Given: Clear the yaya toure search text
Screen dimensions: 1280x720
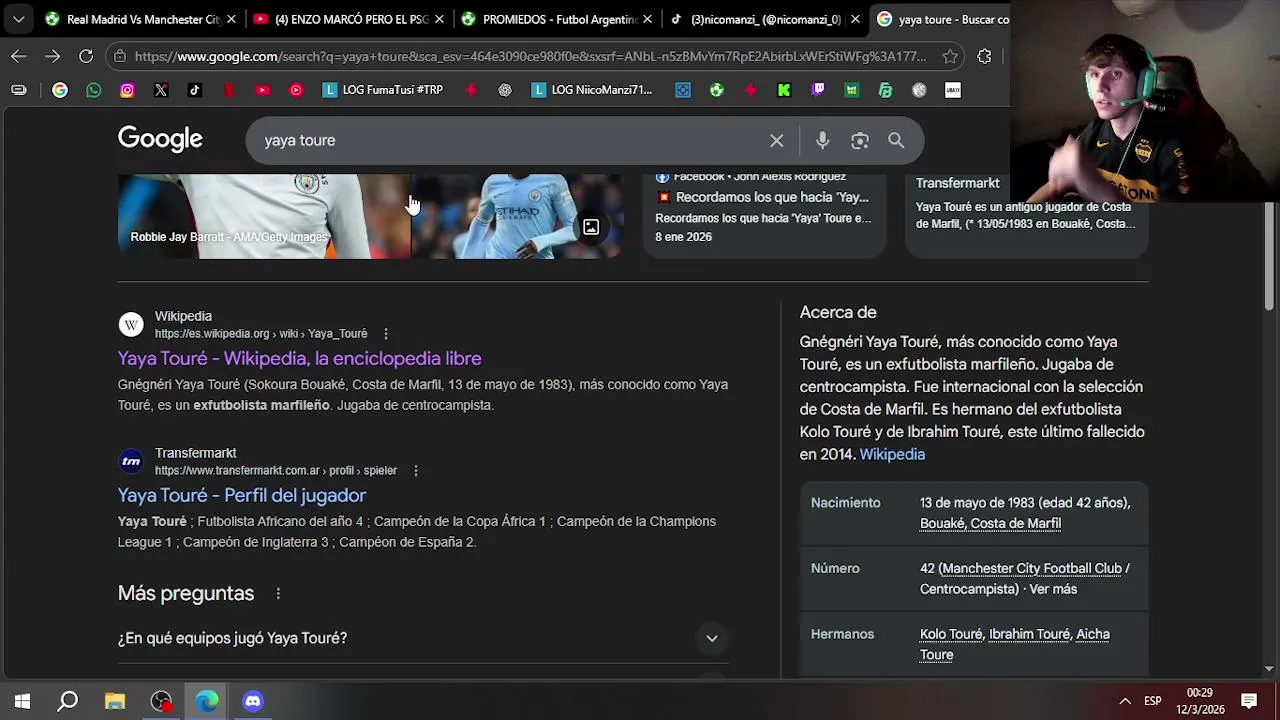Looking at the screenshot, I should point(777,141).
